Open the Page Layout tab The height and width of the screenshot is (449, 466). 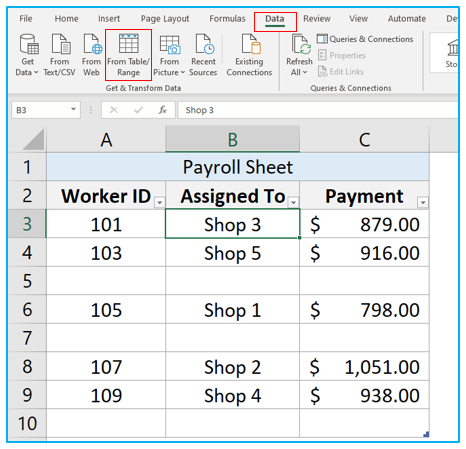tap(165, 19)
